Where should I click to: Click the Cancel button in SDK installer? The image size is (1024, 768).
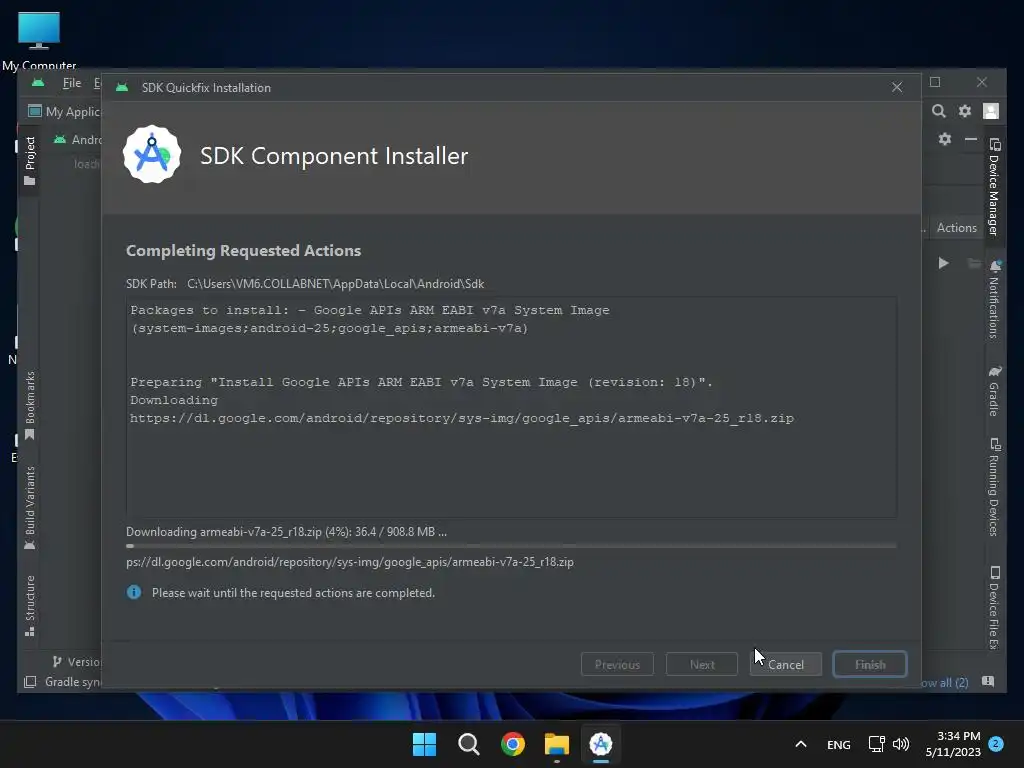coord(786,664)
